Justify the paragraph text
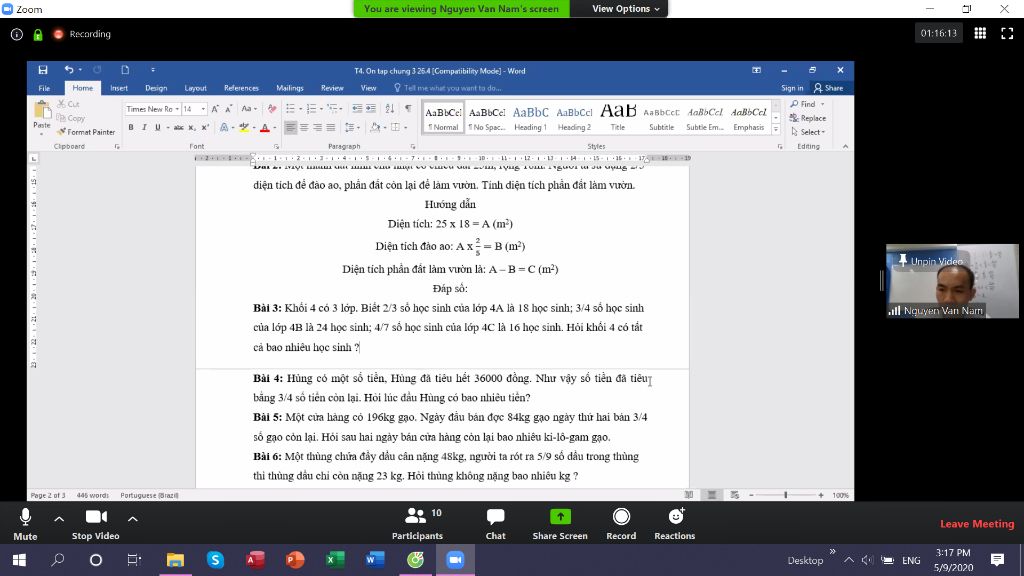 [x=331, y=127]
